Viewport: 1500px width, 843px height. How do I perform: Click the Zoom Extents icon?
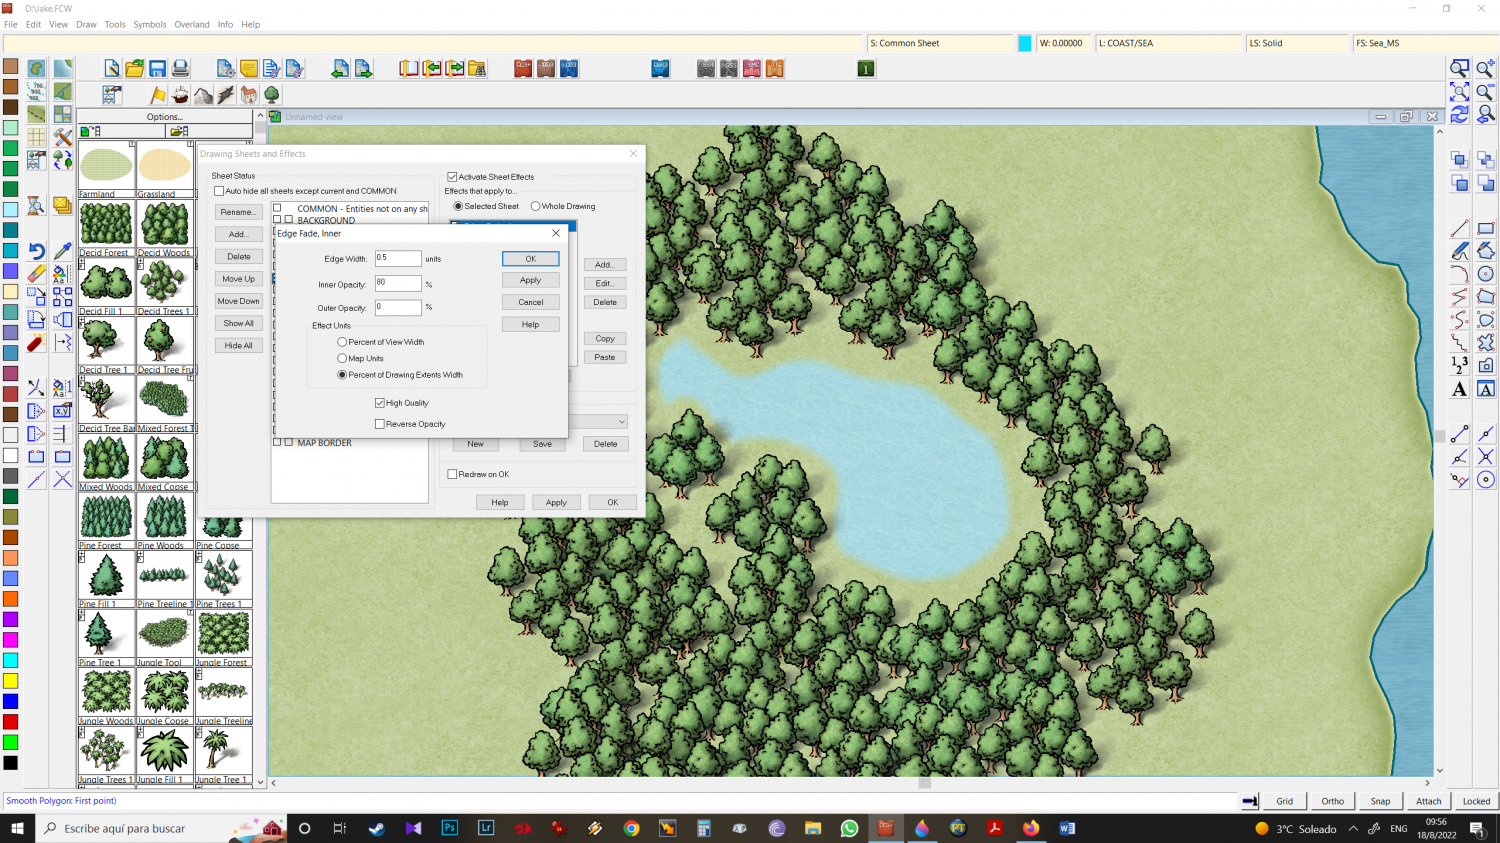coord(1460,92)
